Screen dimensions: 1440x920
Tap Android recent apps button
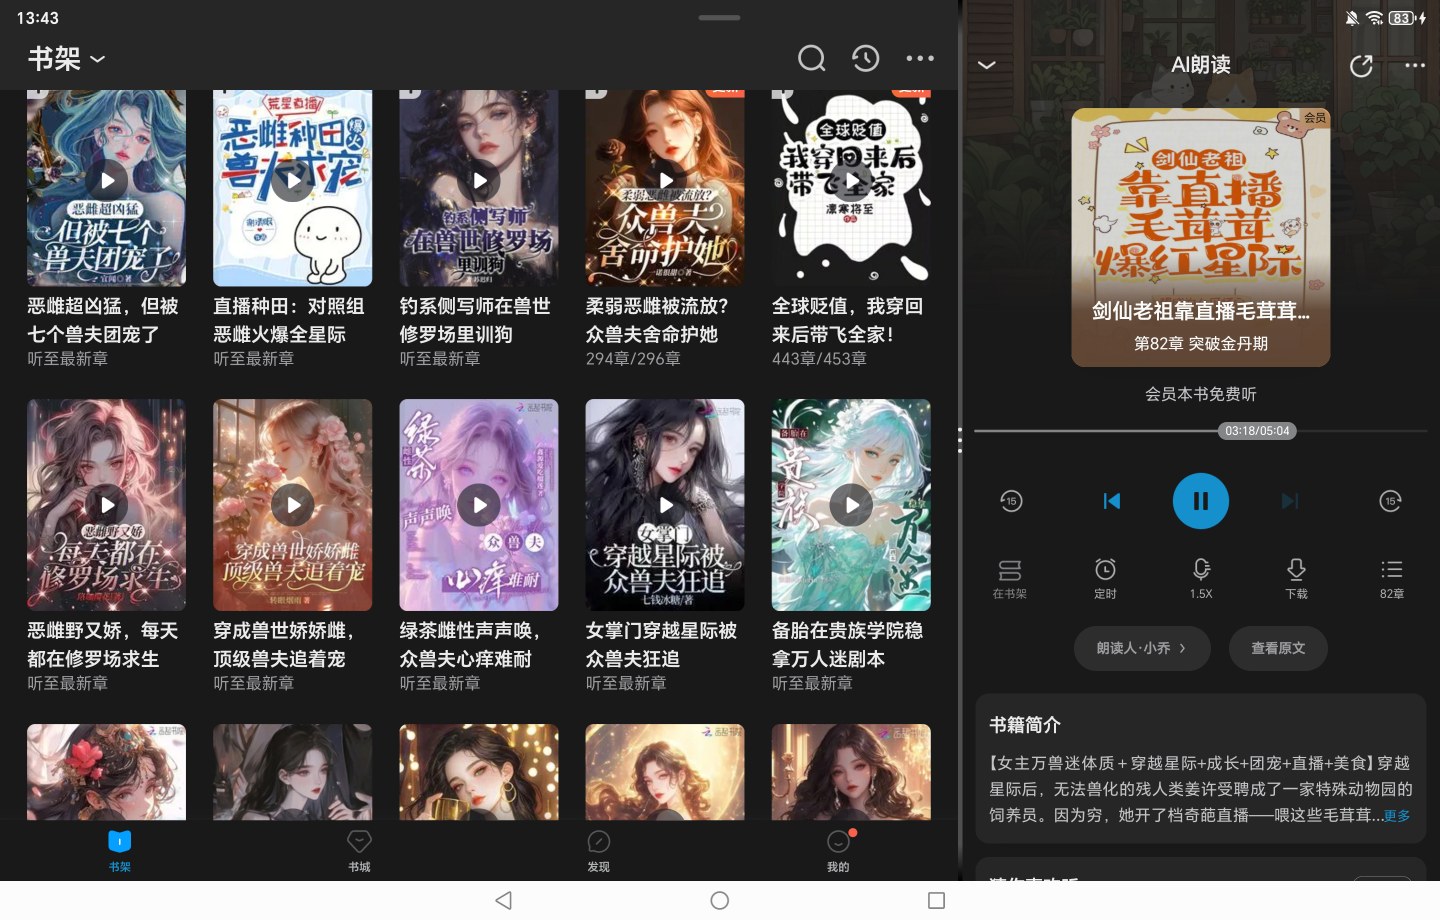coord(936,901)
